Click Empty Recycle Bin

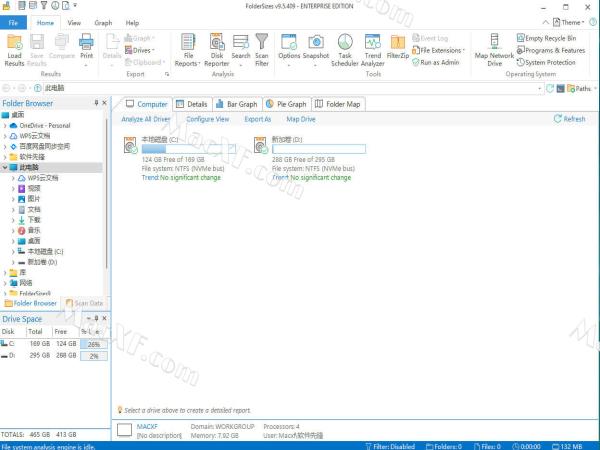pyautogui.click(x=546, y=38)
